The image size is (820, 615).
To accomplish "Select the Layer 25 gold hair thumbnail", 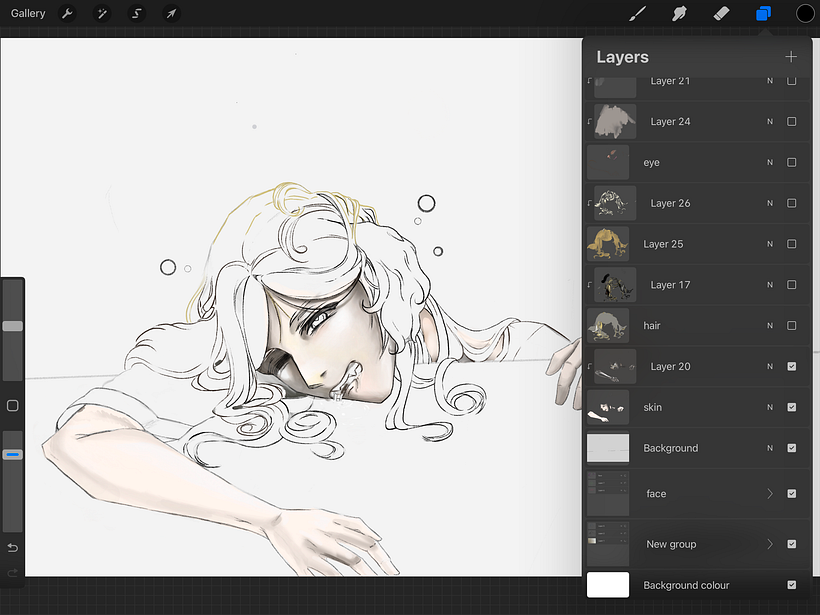I will point(608,244).
